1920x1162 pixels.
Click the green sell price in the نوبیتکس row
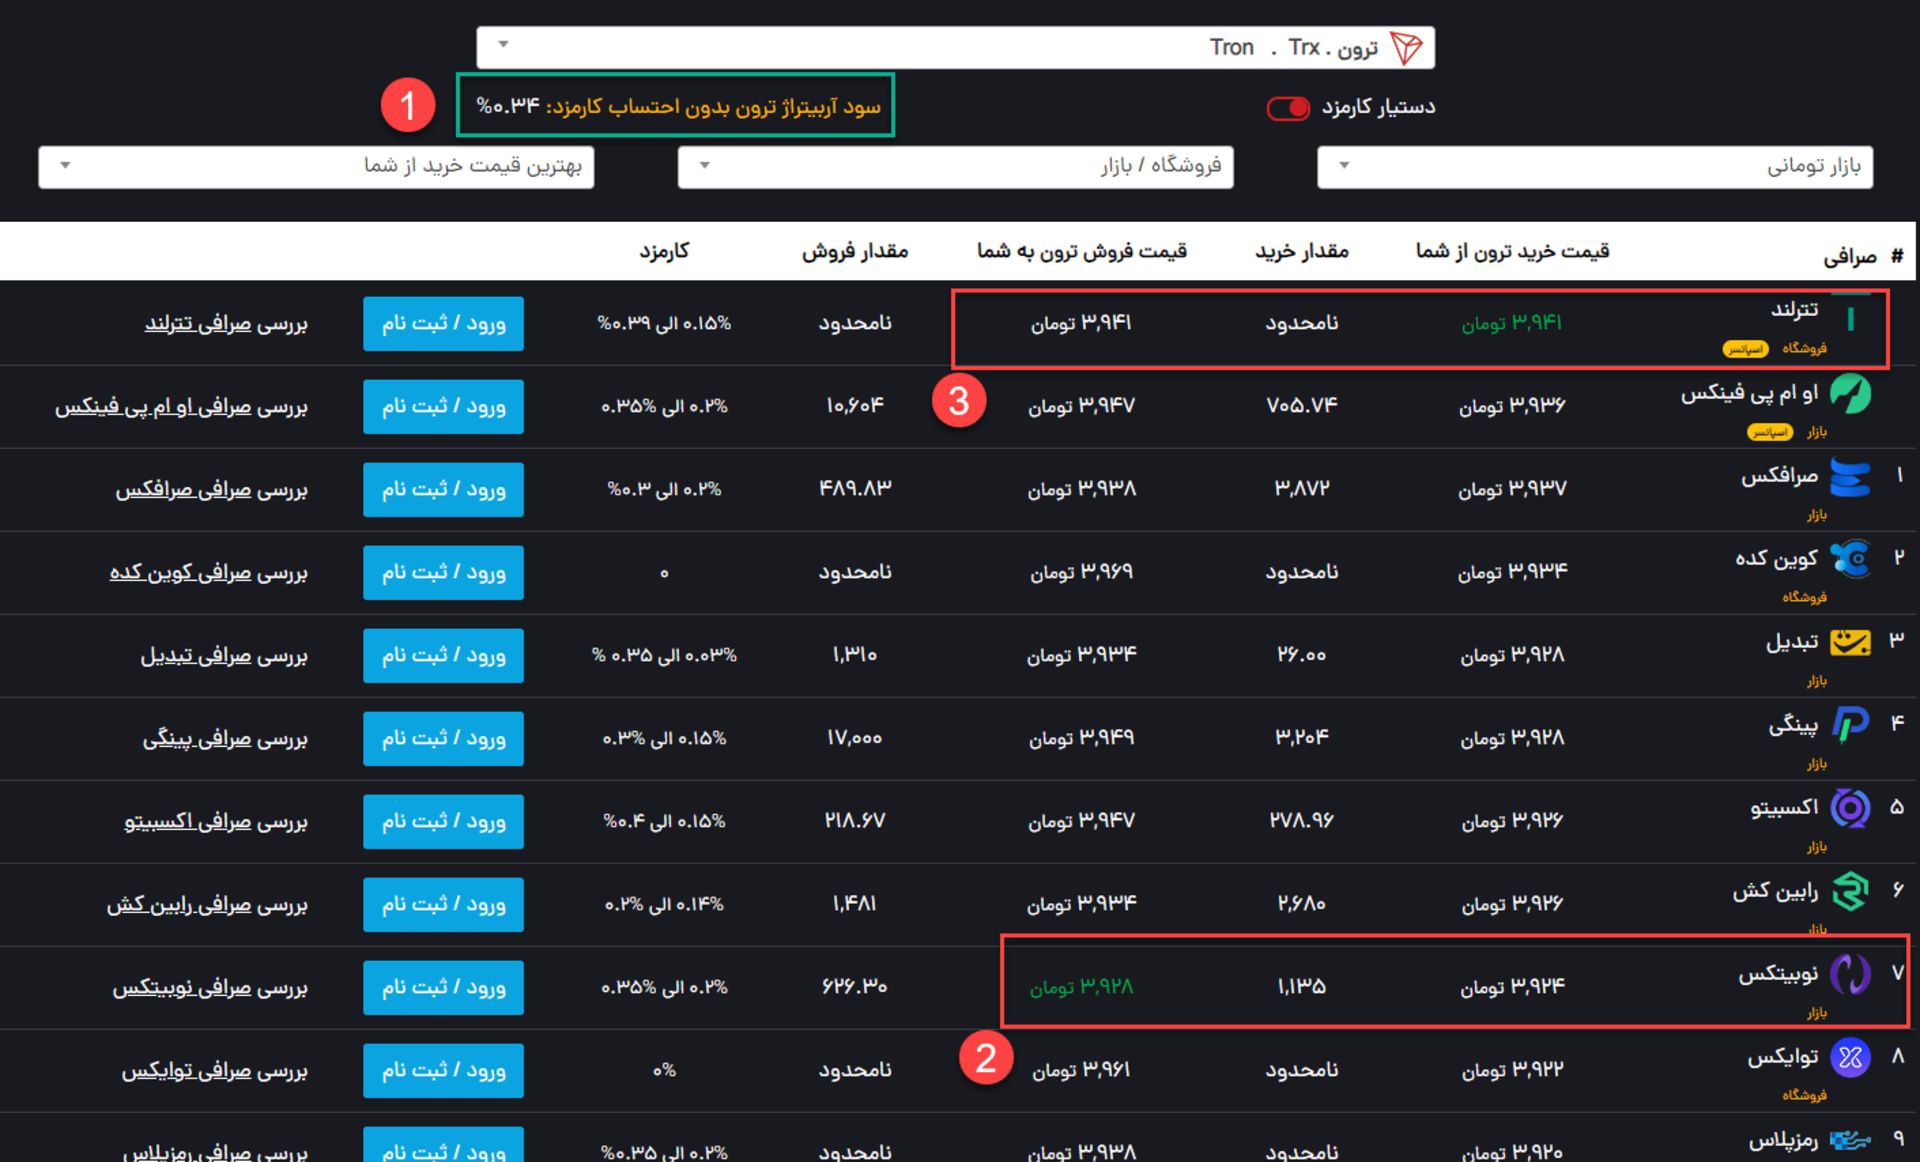point(1082,987)
